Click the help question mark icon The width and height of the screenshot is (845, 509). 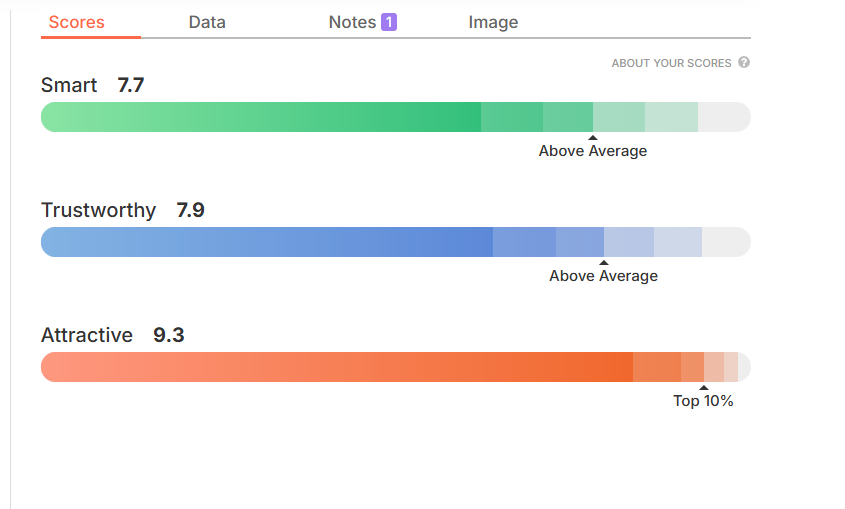click(x=744, y=62)
